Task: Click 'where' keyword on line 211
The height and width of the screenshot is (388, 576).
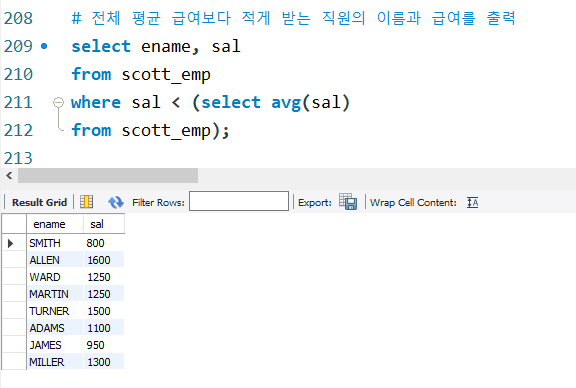Action: click(96, 102)
